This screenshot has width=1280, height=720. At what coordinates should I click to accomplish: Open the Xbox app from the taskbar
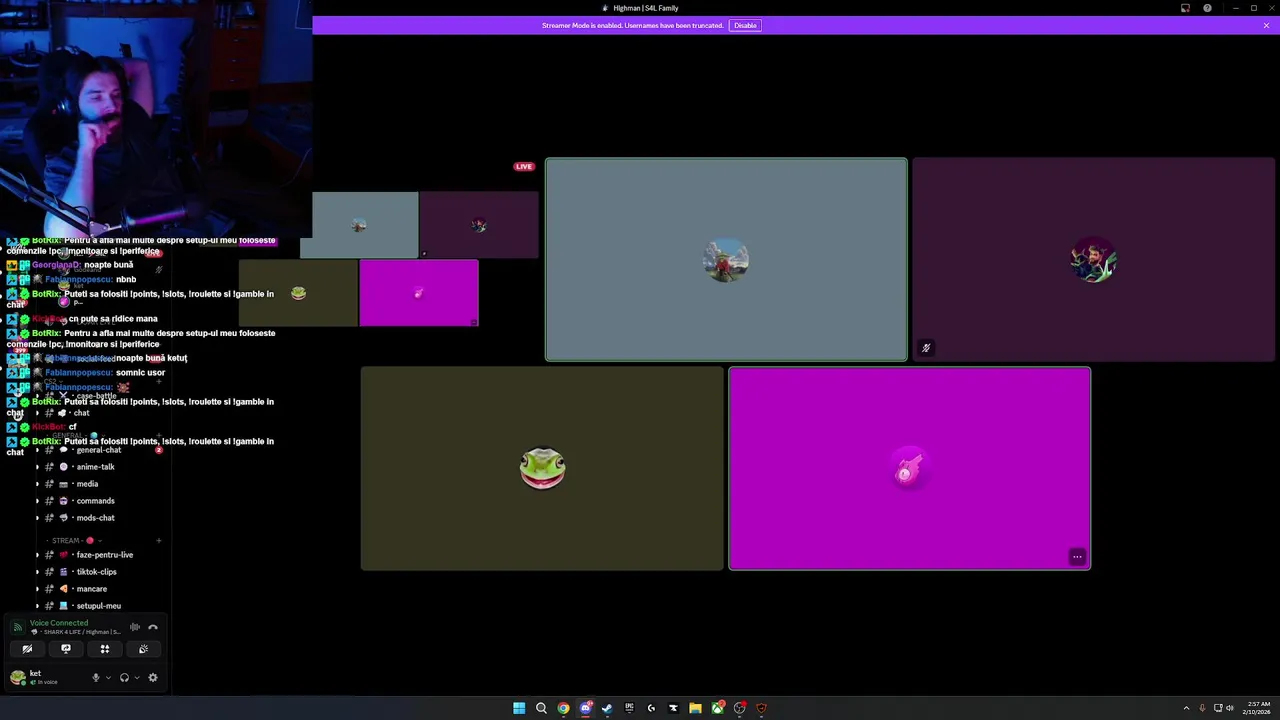pyautogui.click(x=717, y=708)
